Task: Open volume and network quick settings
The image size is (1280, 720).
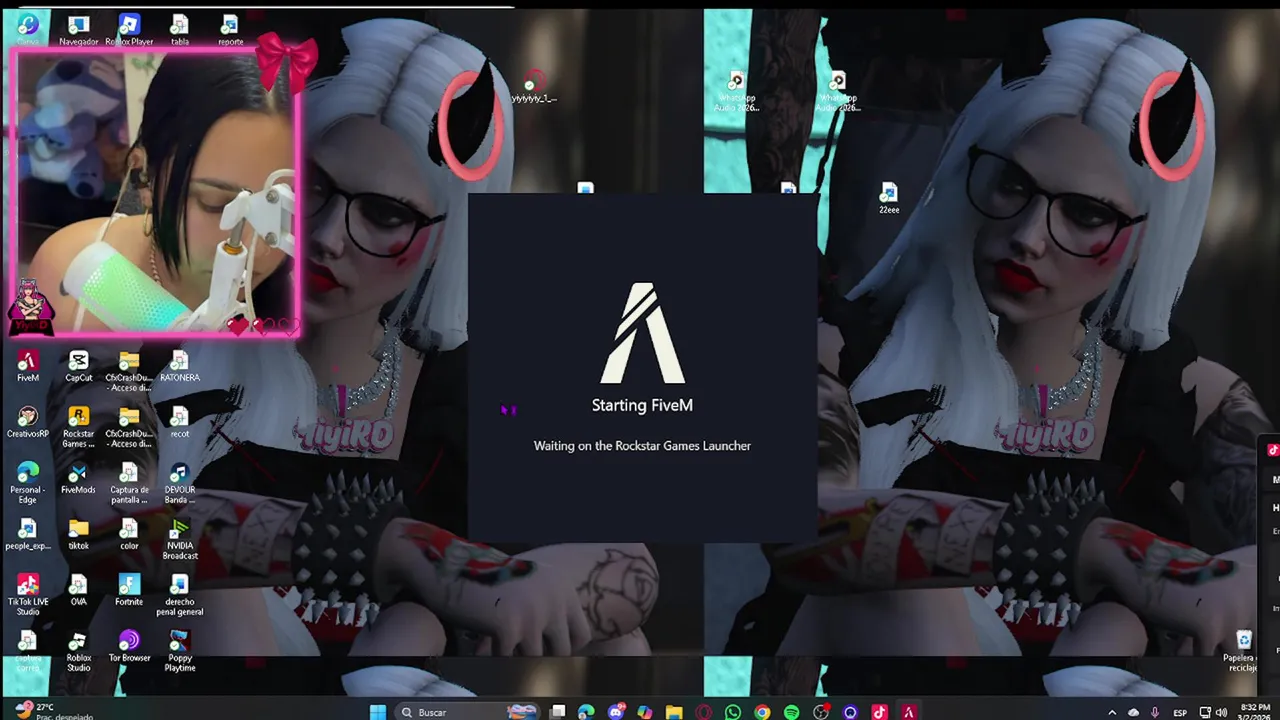Action: 1211,712
